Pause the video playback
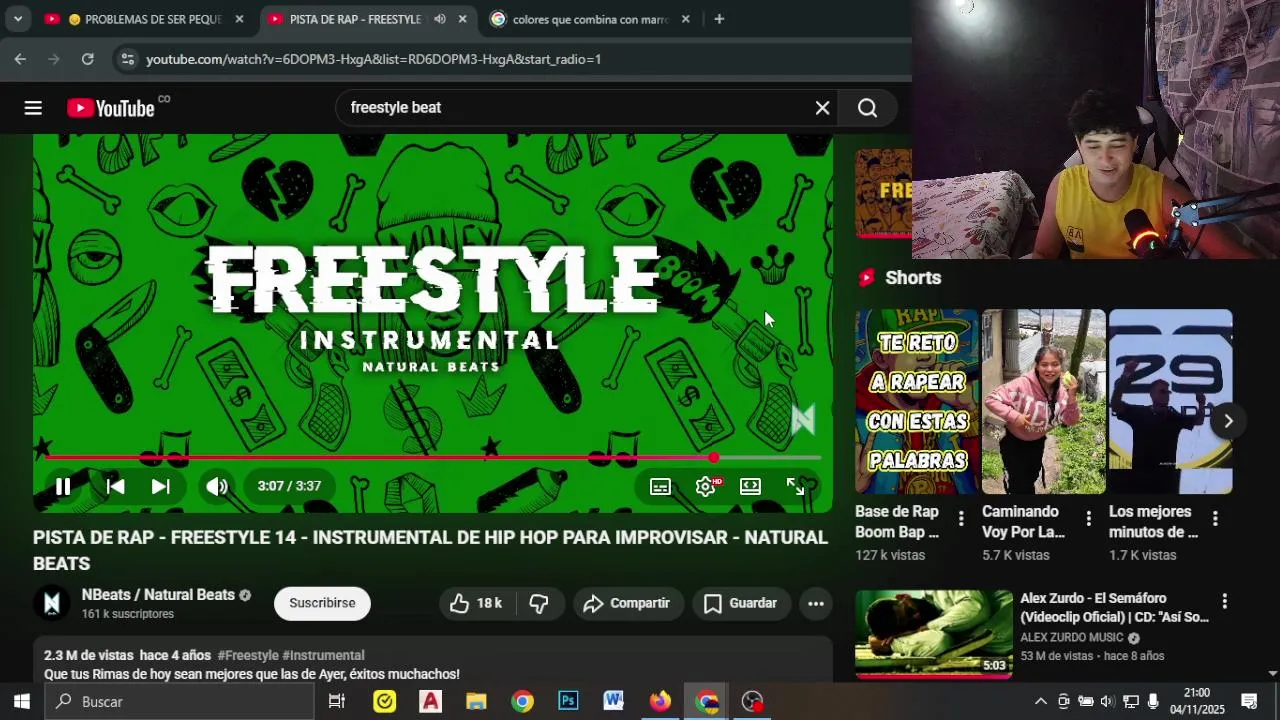1280x720 pixels. click(x=63, y=487)
